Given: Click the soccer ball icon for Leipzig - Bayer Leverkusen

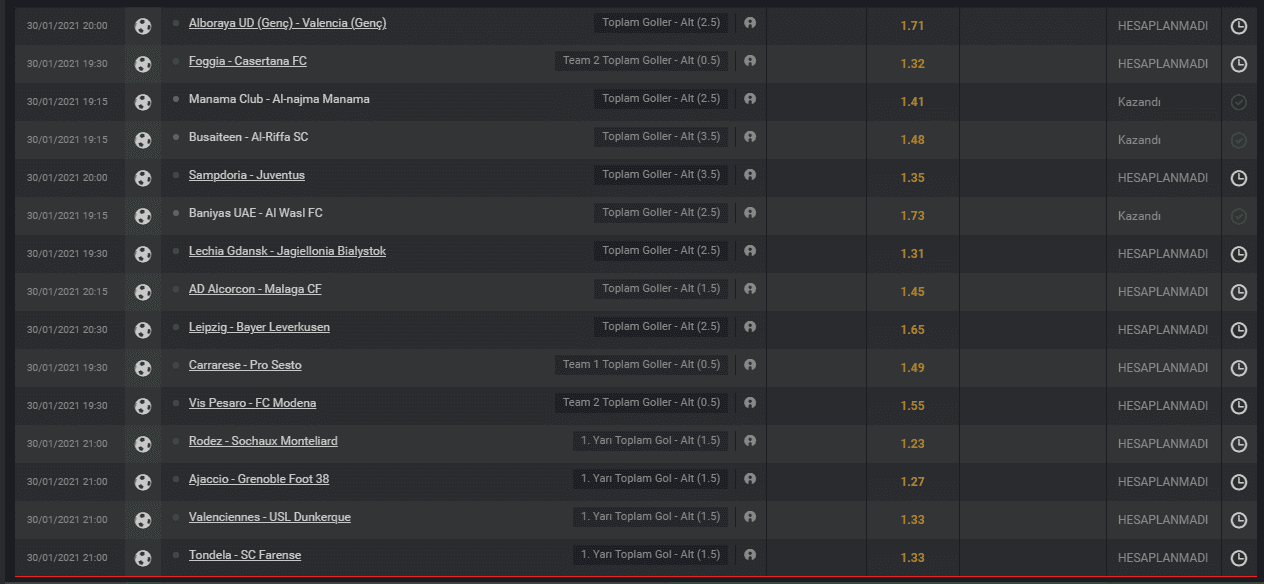Looking at the screenshot, I should (x=143, y=330).
